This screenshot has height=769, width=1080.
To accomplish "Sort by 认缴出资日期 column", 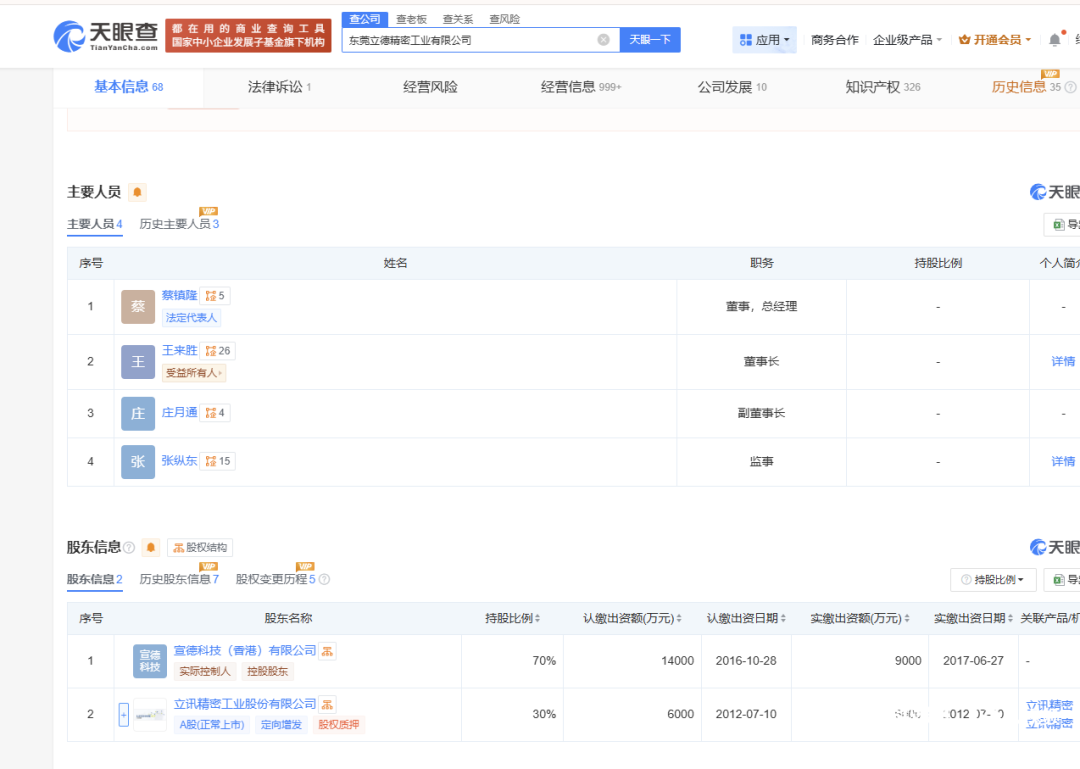I will click(748, 619).
